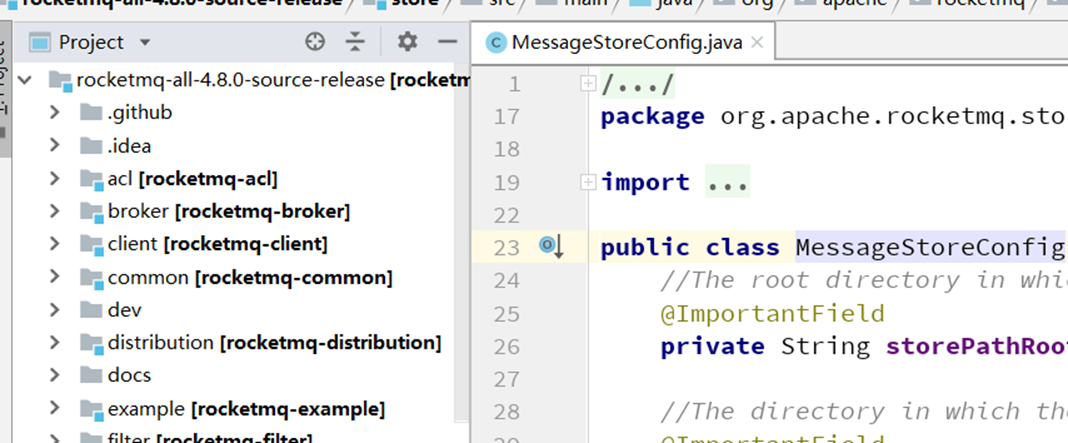Click the 'package' keyword on line 17
This screenshot has height=443, width=1068.
(652, 117)
